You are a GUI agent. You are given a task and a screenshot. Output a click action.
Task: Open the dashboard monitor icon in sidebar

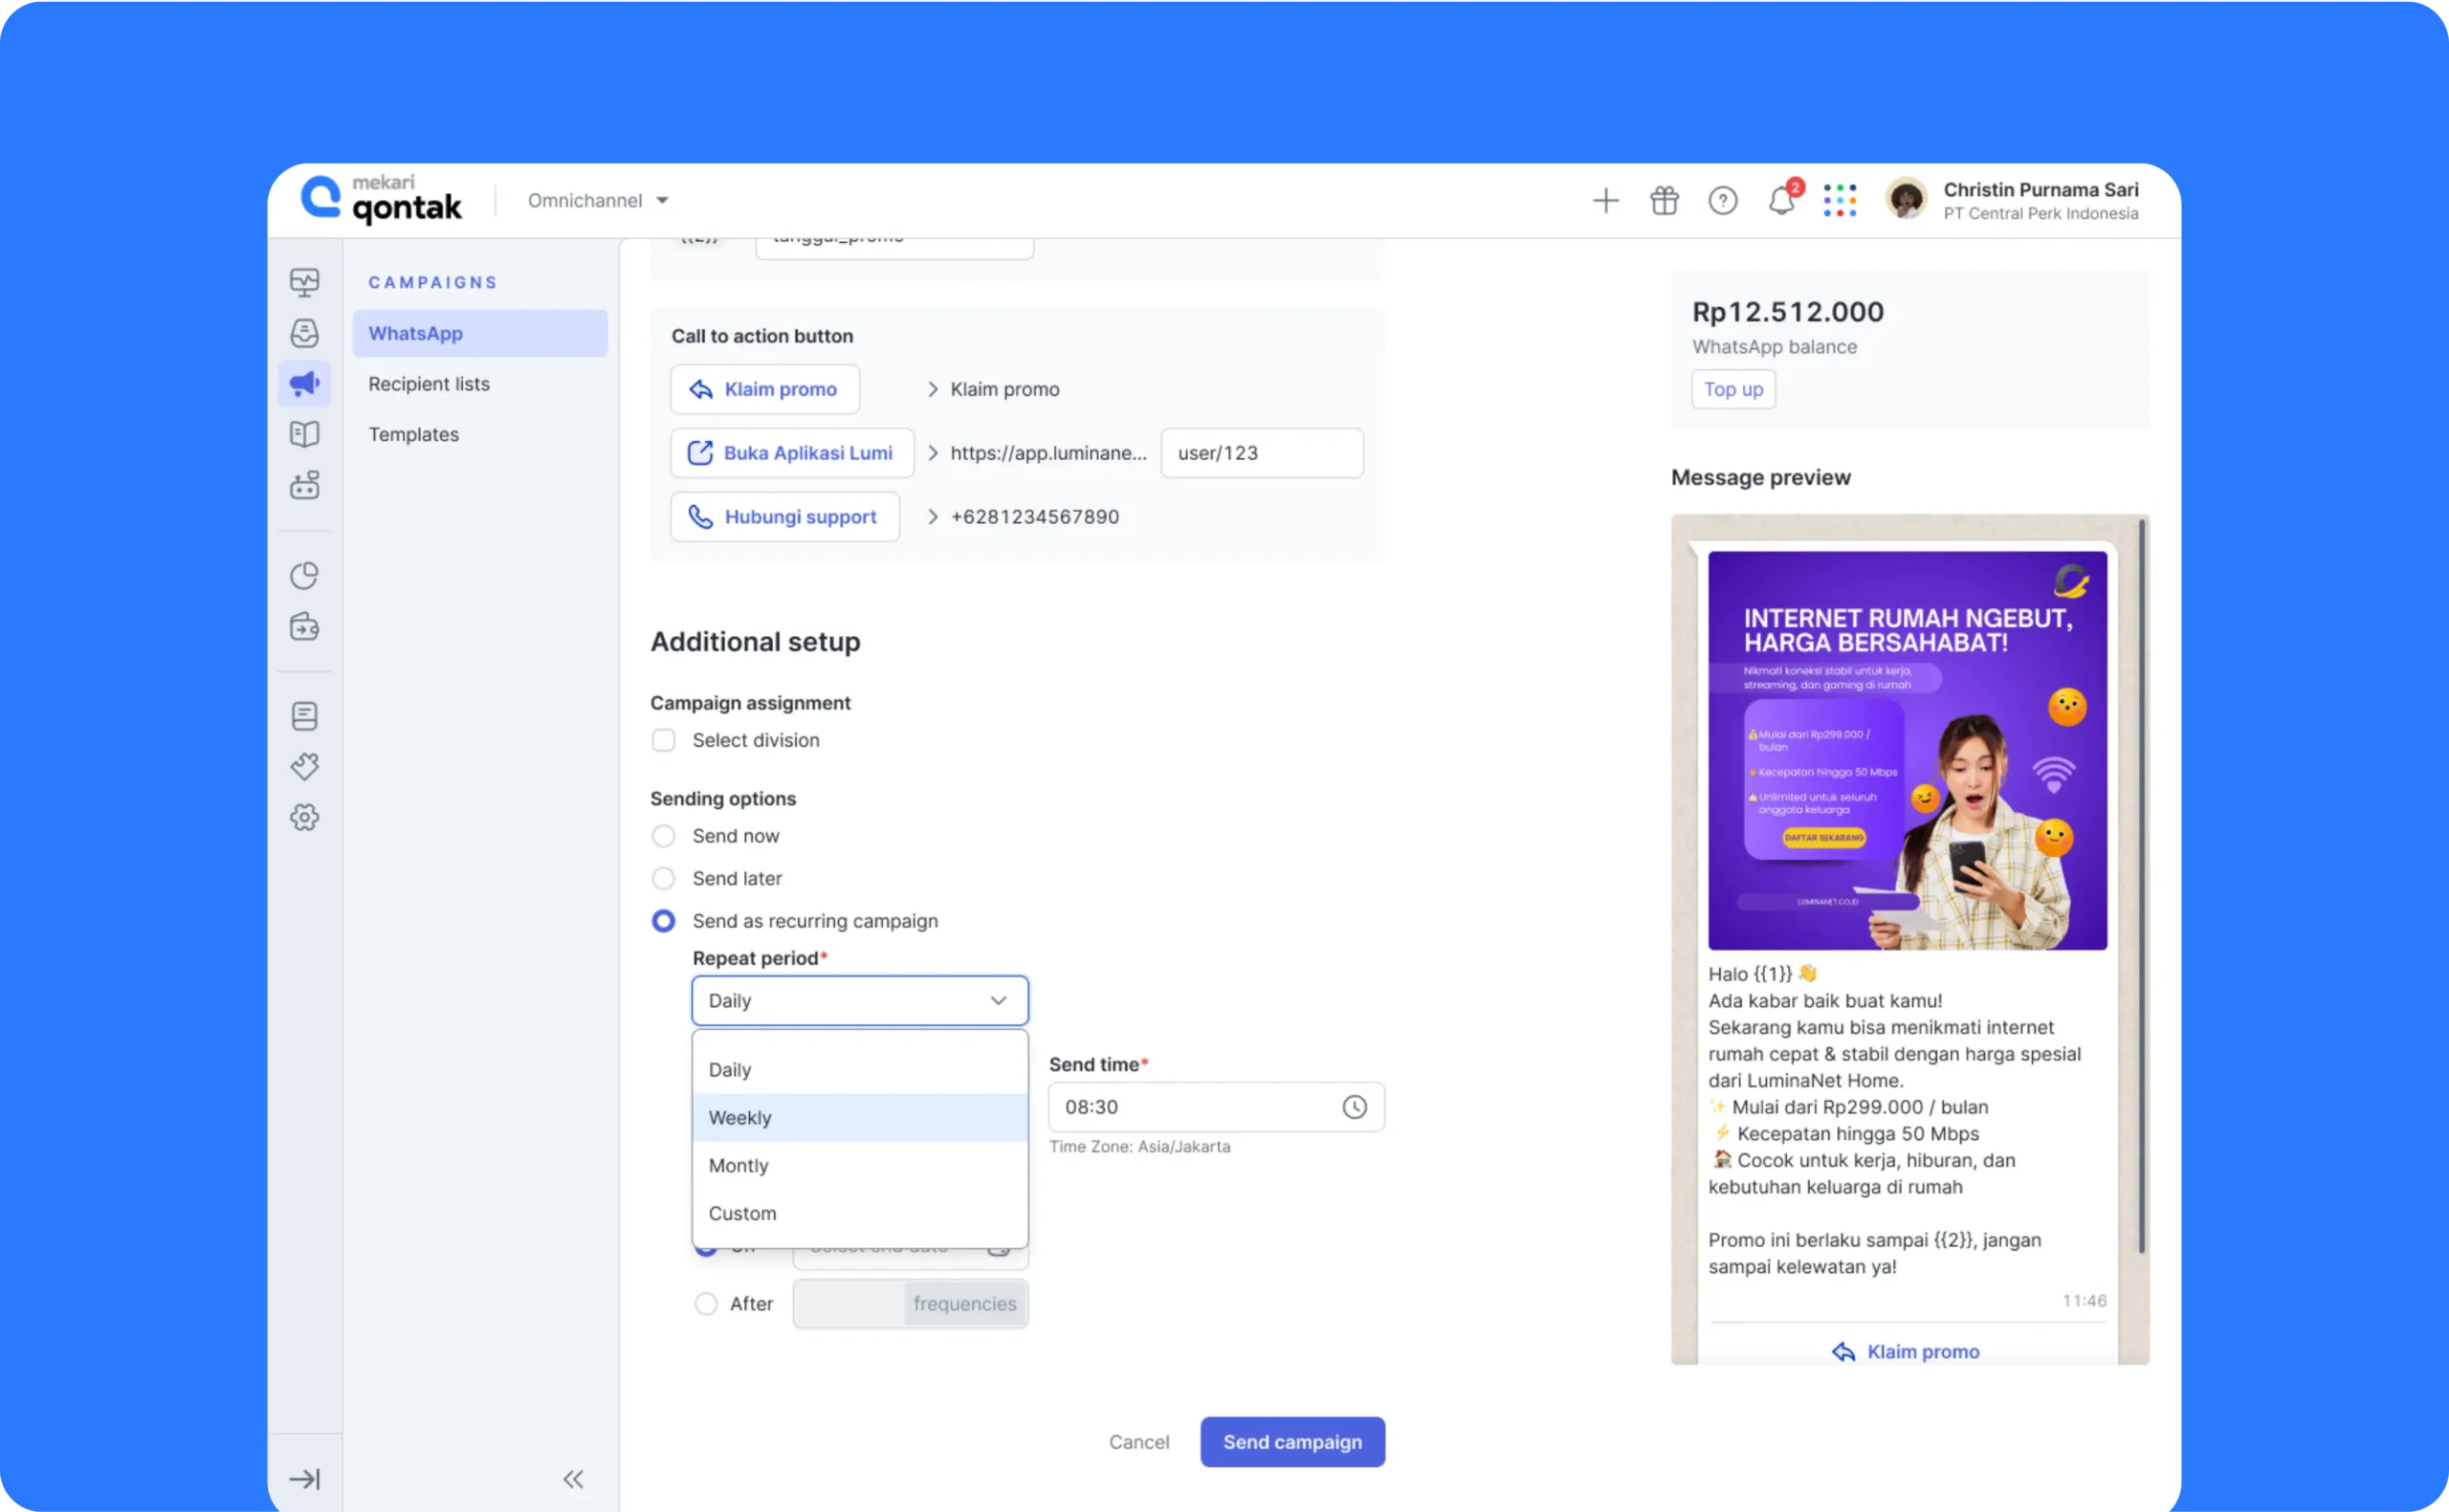pyautogui.click(x=304, y=282)
